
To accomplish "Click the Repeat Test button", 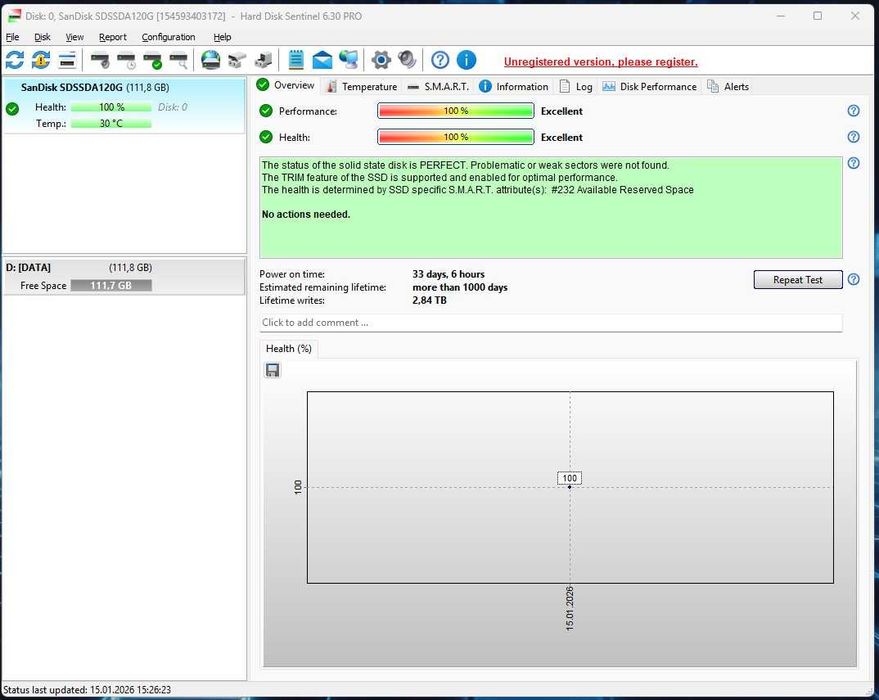I will (797, 280).
